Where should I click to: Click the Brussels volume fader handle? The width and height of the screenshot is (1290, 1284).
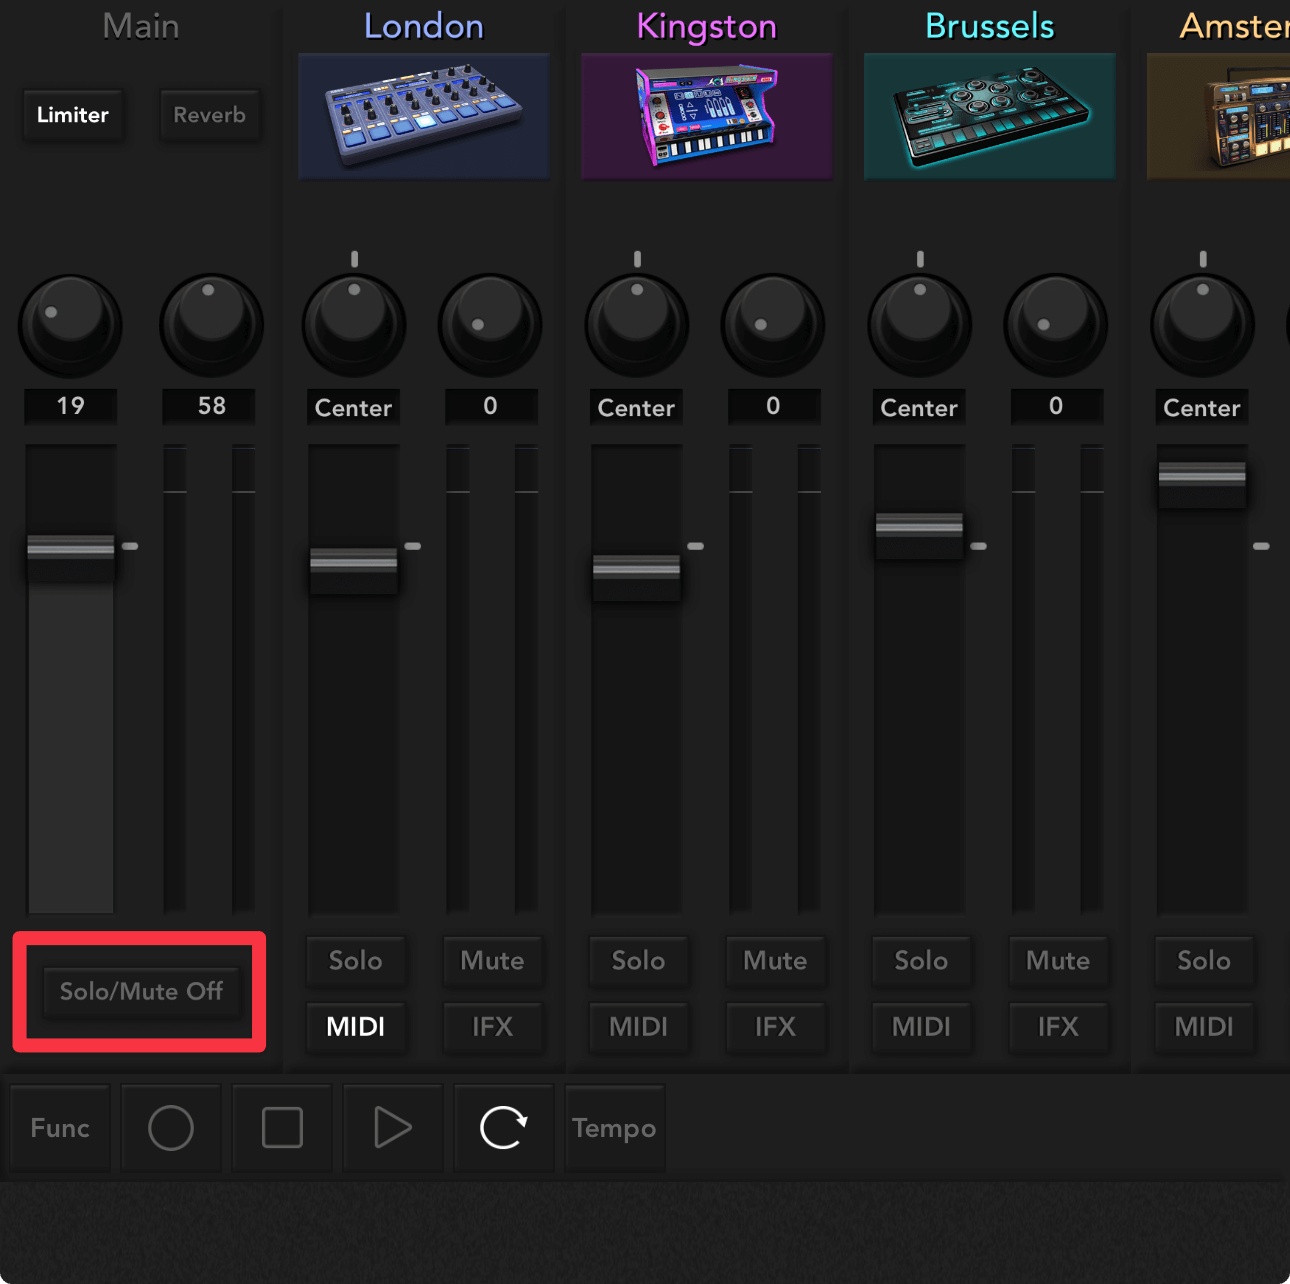click(919, 526)
